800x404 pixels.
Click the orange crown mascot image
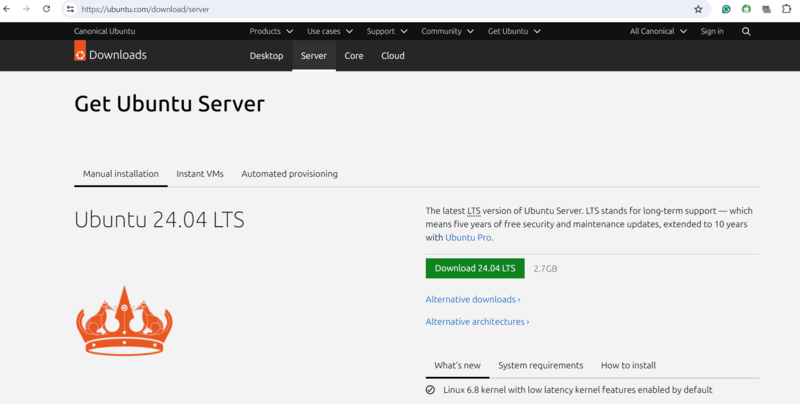coord(124,320)
